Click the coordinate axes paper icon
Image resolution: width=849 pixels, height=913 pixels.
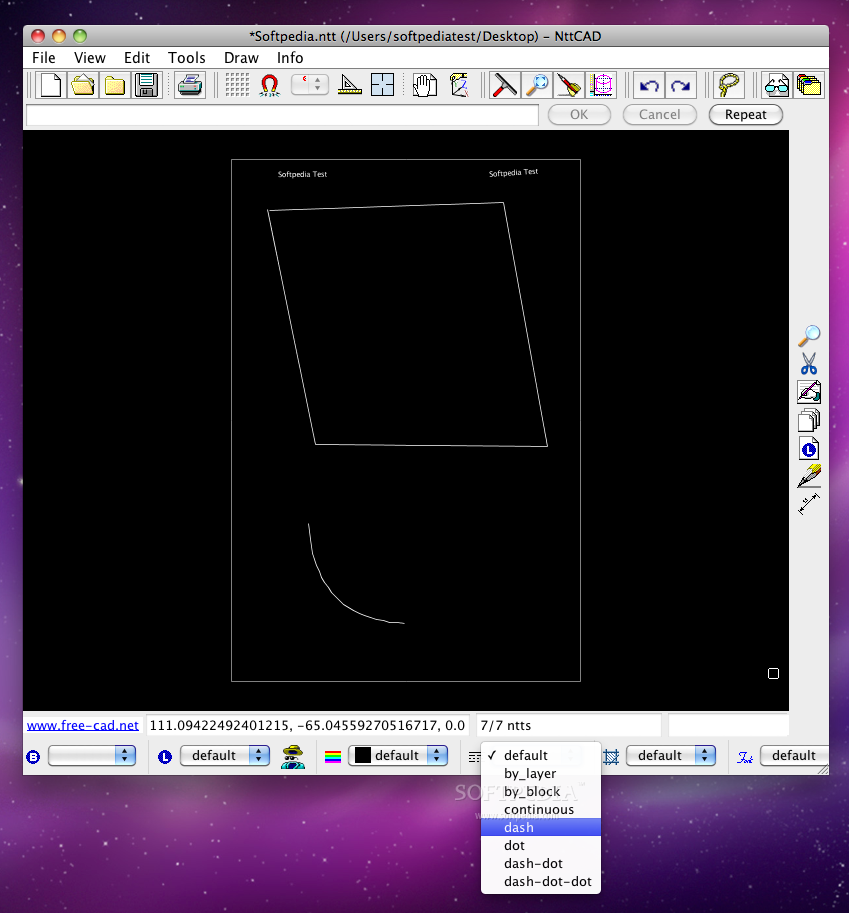[x=459, y=86]
